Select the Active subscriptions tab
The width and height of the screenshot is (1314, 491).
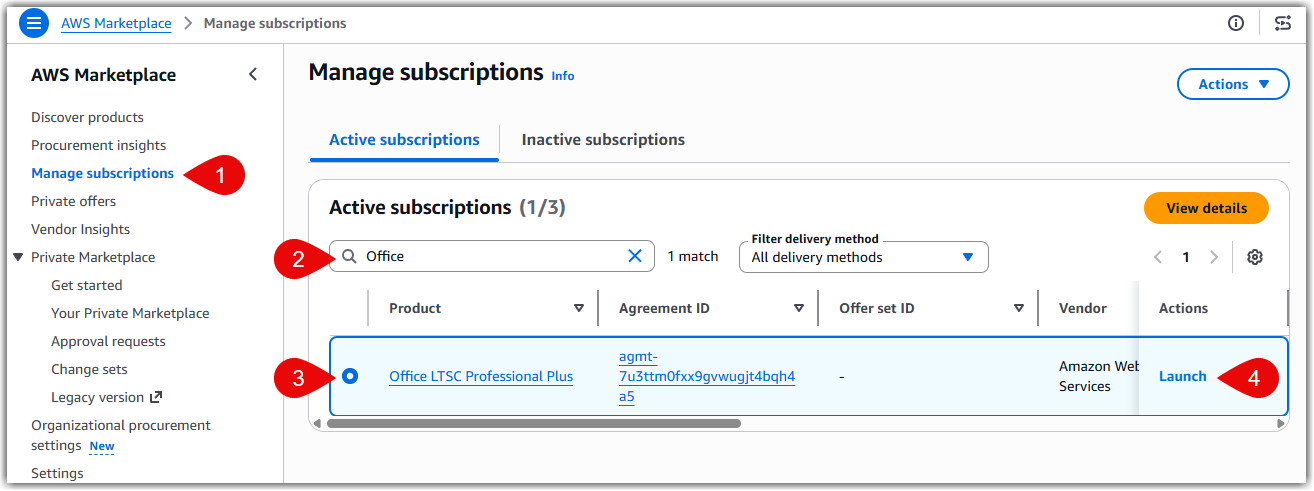404,140
